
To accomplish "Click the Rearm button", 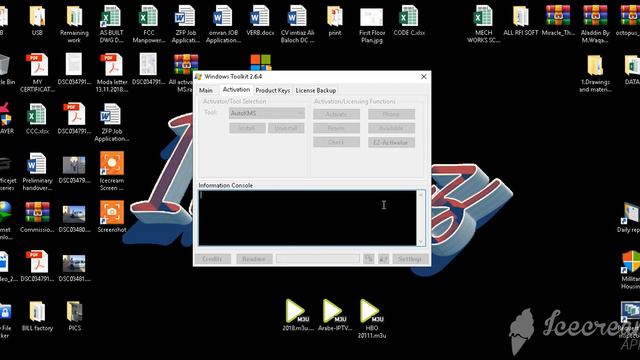I will coord(336,128).
